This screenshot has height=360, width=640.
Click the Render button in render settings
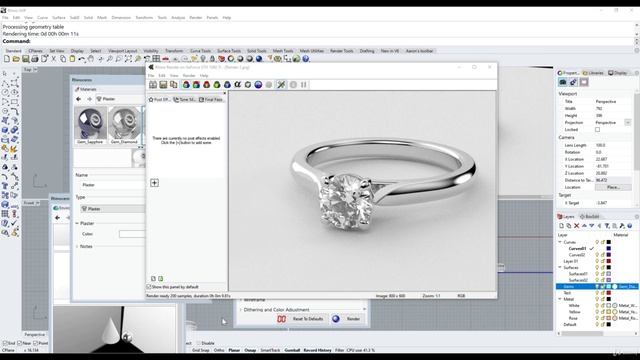(347, 319)
